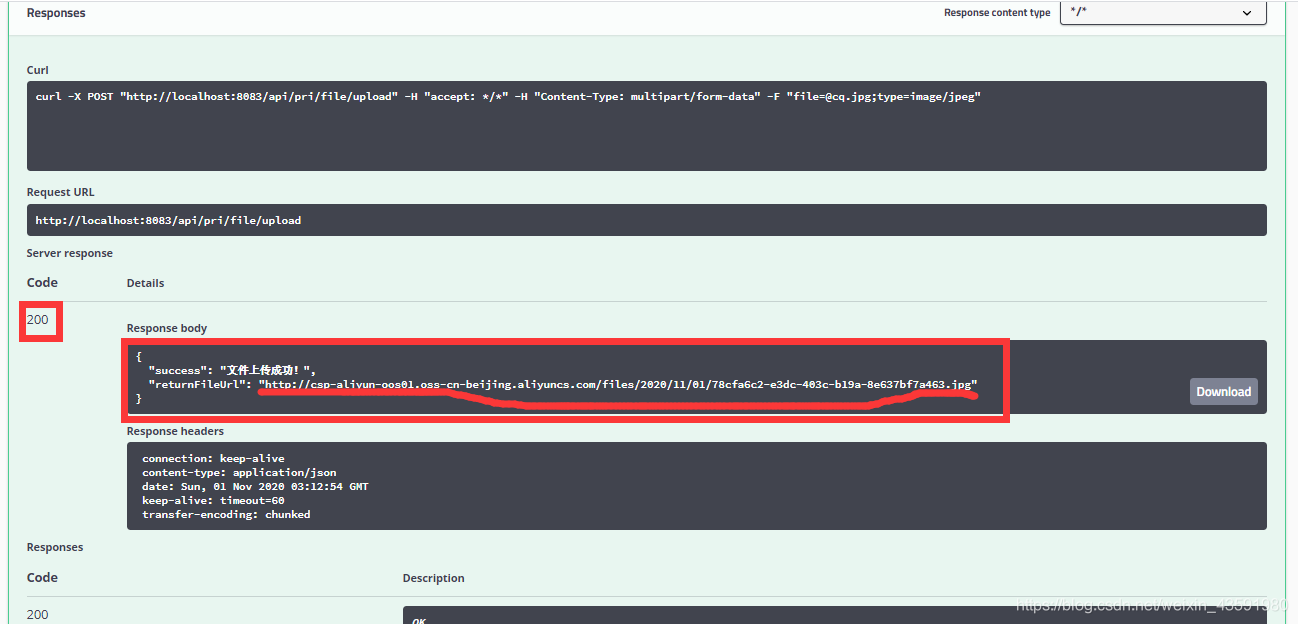
Task: Select the server response code 200
Action: click(38, 320)
